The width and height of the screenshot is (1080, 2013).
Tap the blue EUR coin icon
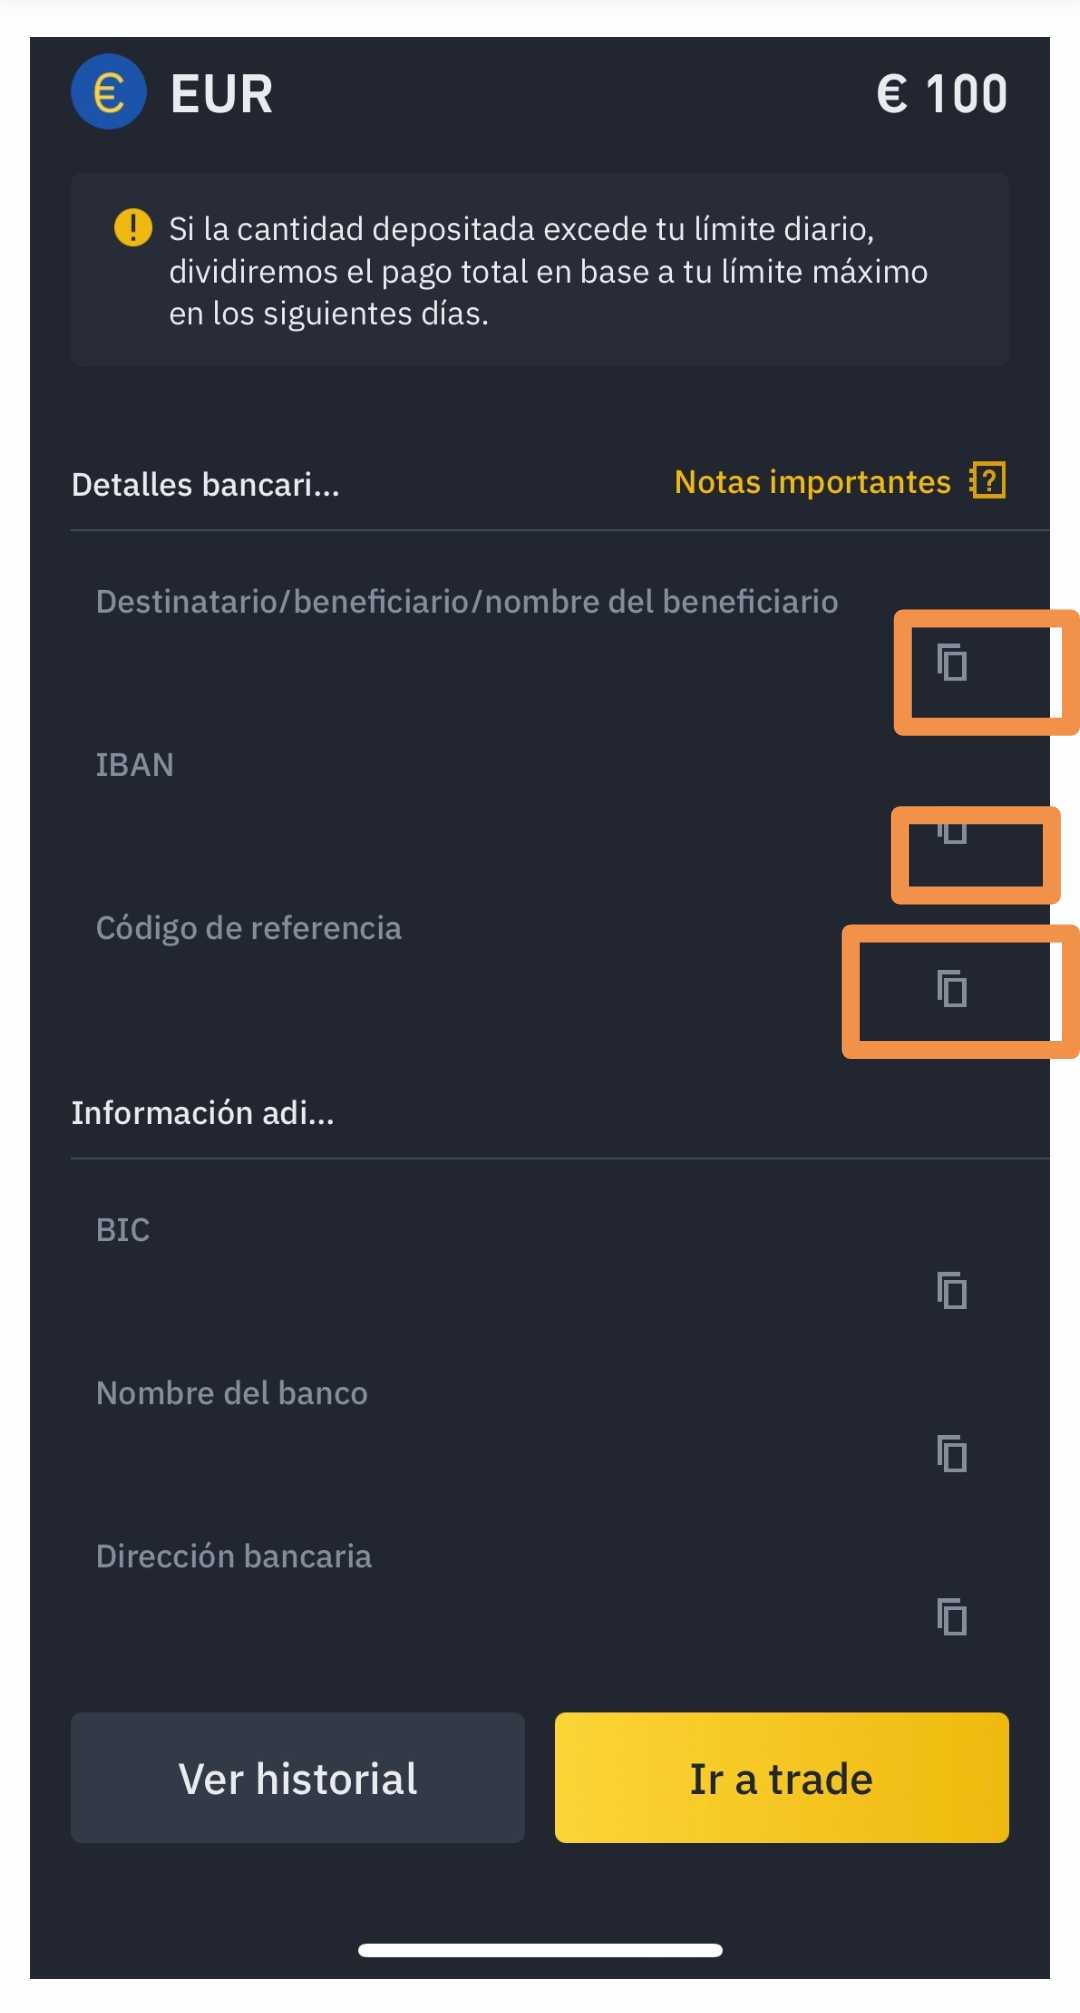coord(109,92)
